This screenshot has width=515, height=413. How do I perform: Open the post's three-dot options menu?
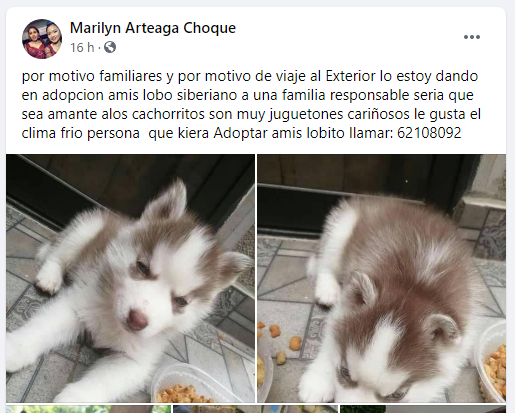472,37
